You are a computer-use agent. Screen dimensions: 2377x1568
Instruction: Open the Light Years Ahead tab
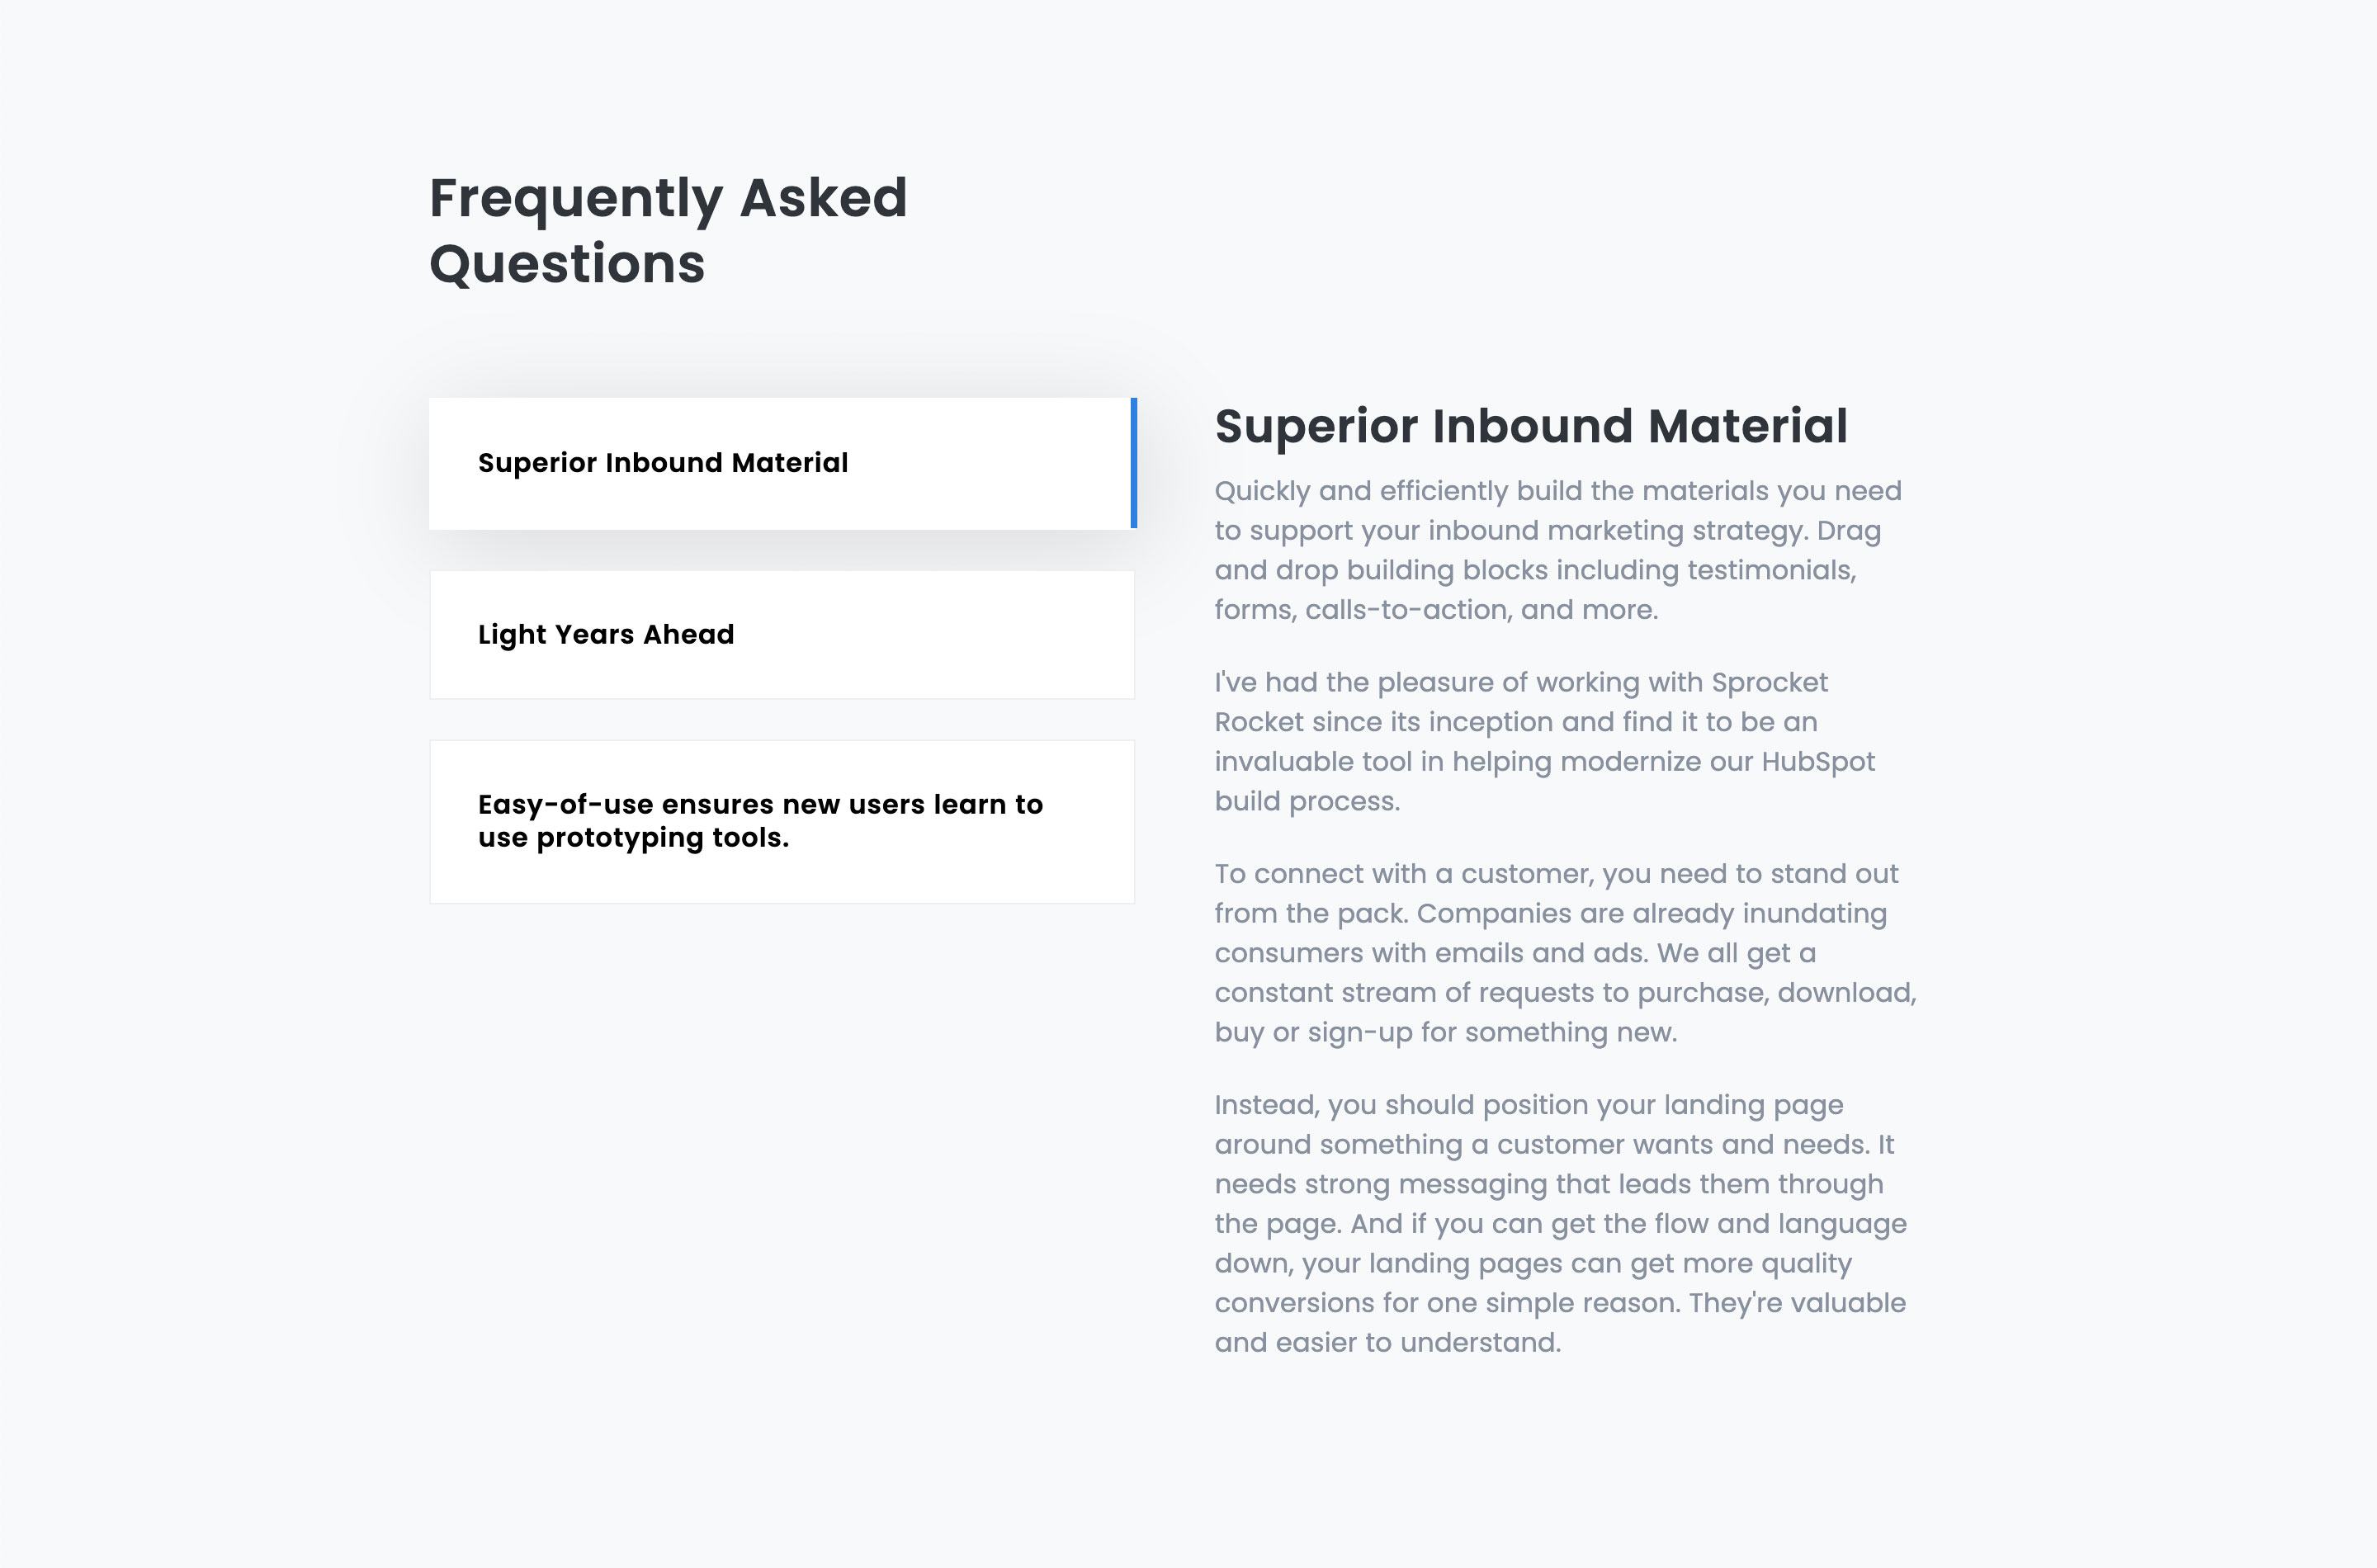tap(782, 635)
